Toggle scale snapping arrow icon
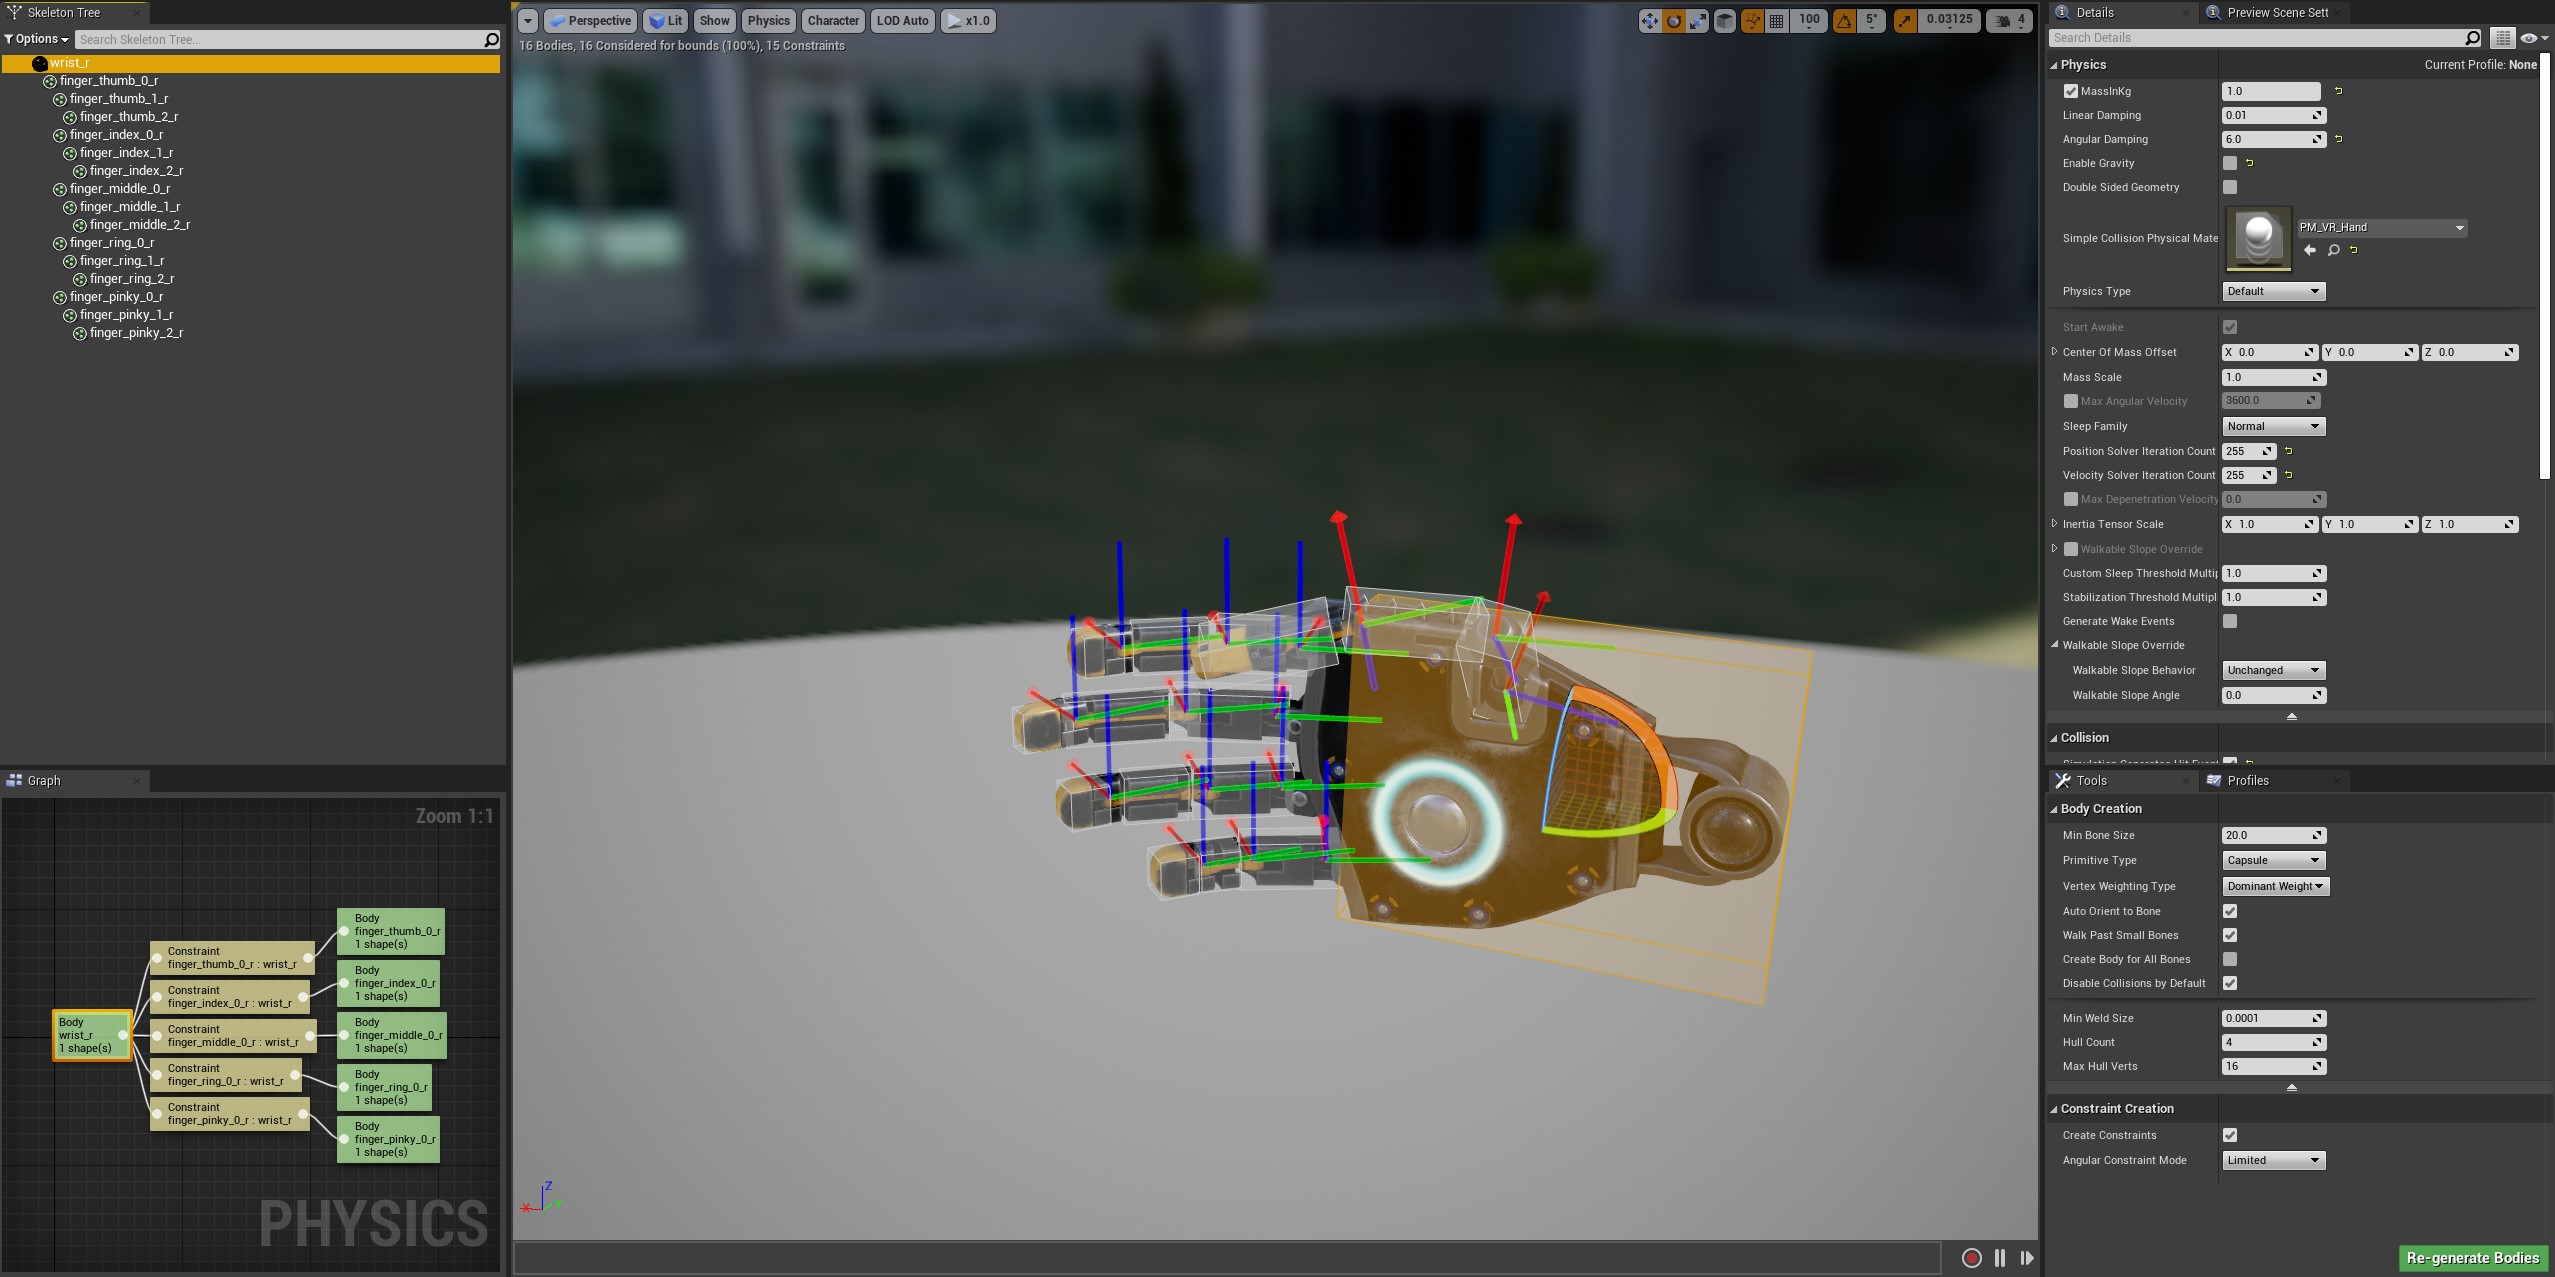Image resolution: width=2555 pixels, height=1277 pixels. tap(1905, 21)
